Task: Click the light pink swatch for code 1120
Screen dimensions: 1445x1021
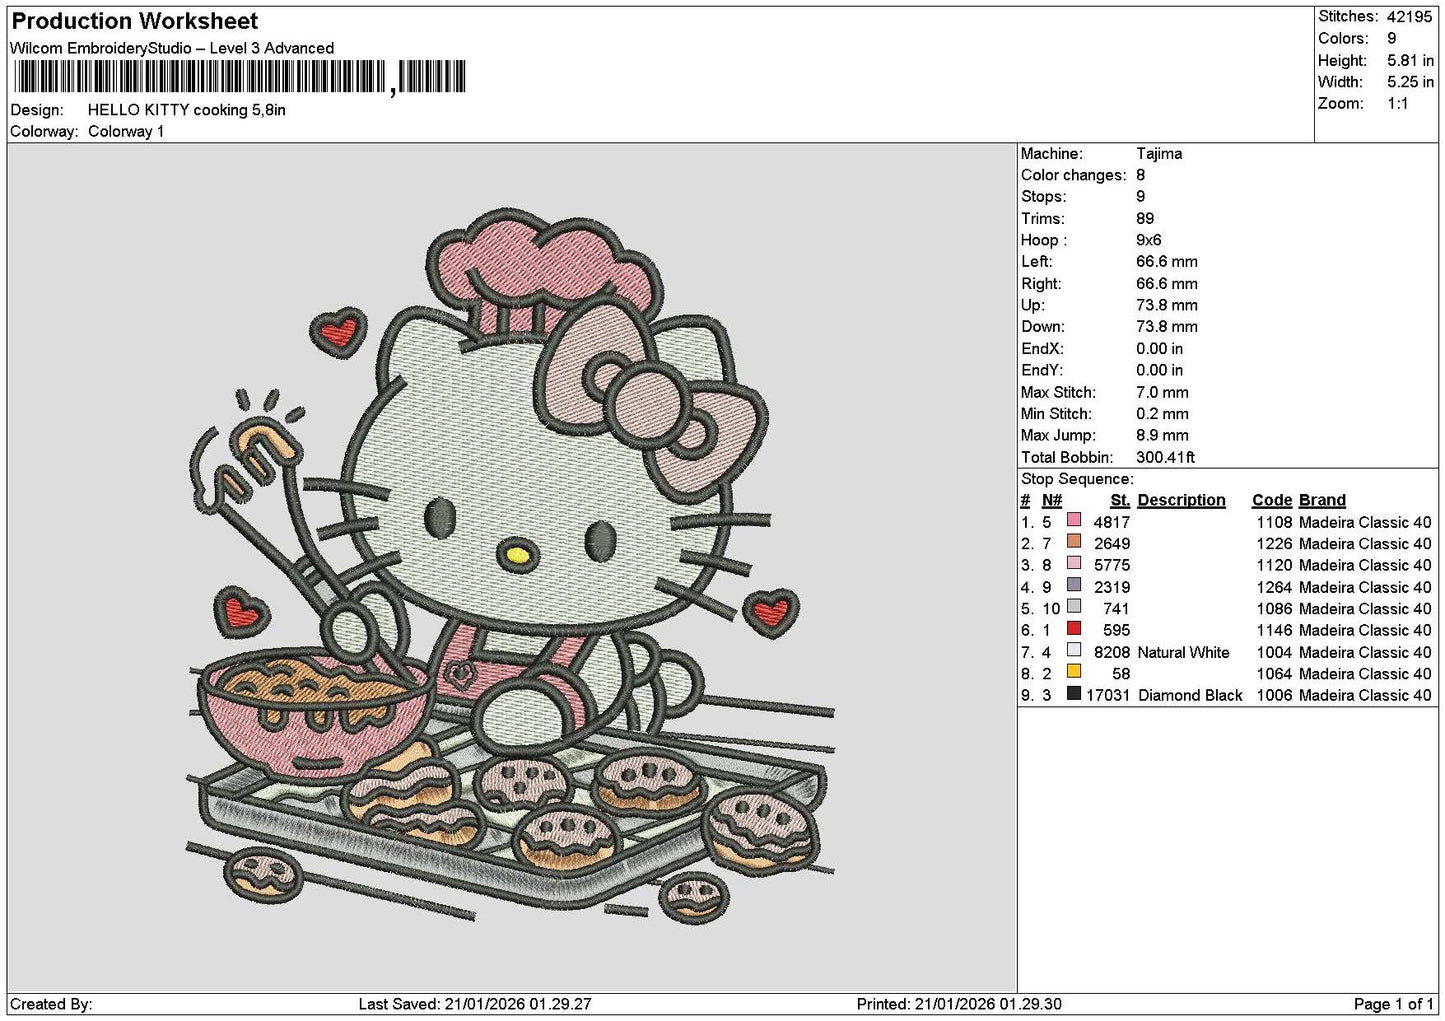Action: pos(1074,564)
